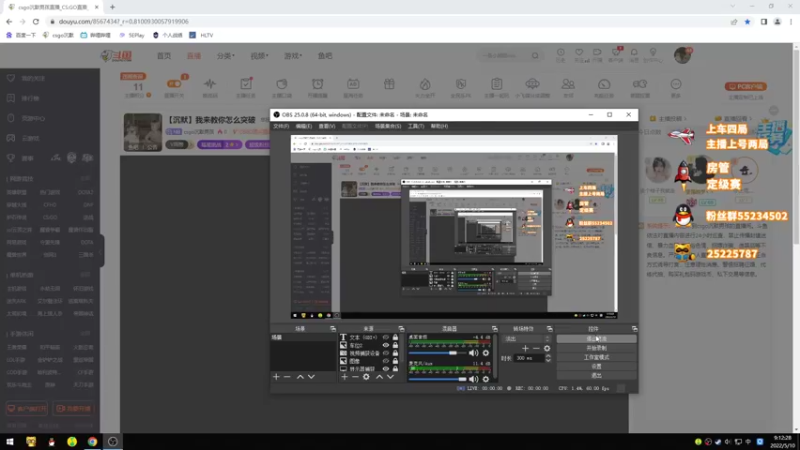This screenshot has height=450, width=800.
Task: Open source properties gear in the sources panel
Action: pyautogui.click(x=366, y=377)
